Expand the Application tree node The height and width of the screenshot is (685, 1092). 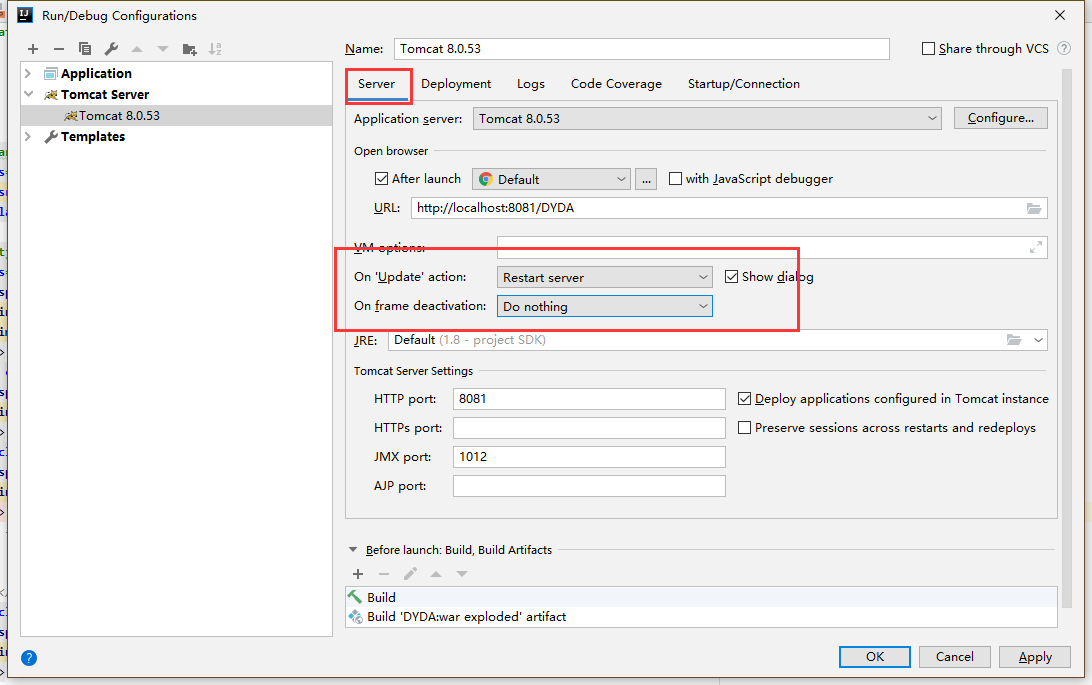coord(28,73)
